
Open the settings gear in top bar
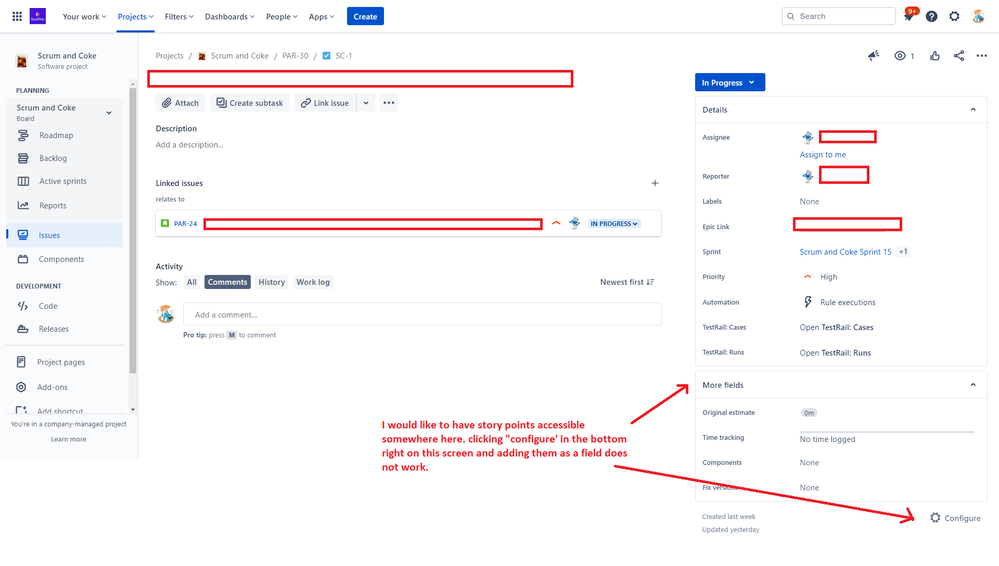click(x=954, y=17)
